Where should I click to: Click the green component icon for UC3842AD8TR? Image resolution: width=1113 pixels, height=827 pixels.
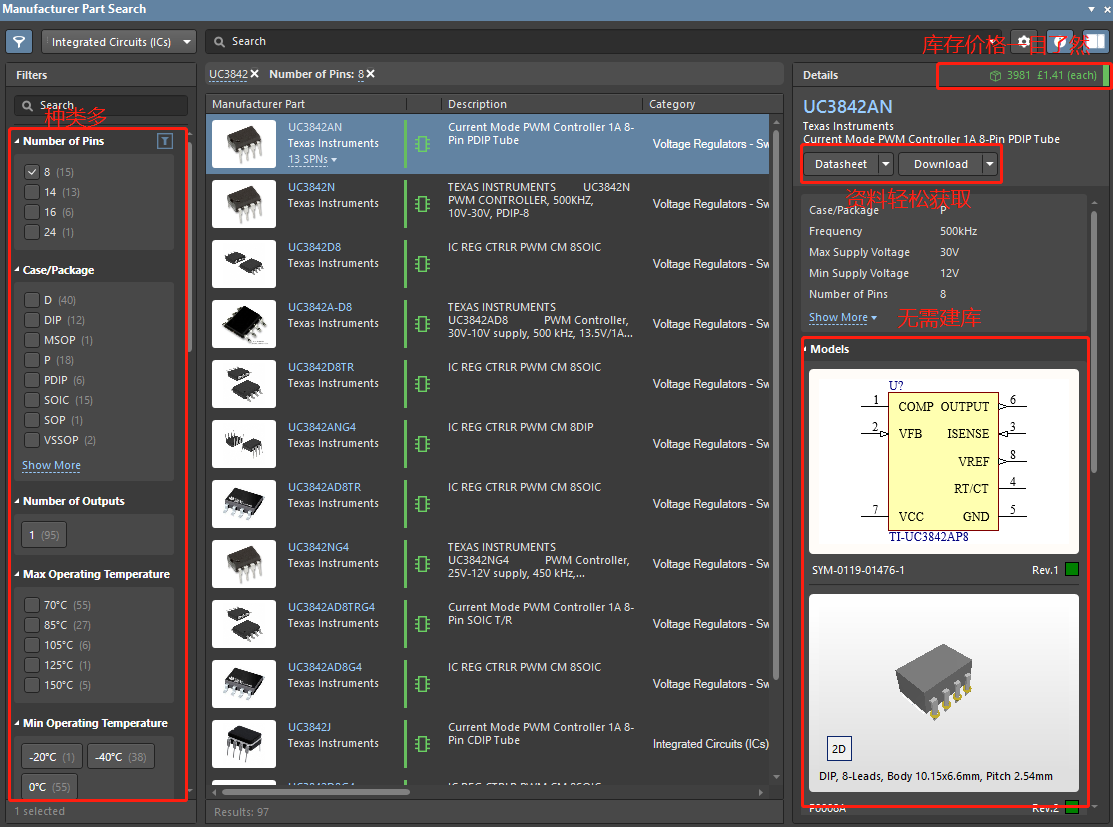pos(423,504)
